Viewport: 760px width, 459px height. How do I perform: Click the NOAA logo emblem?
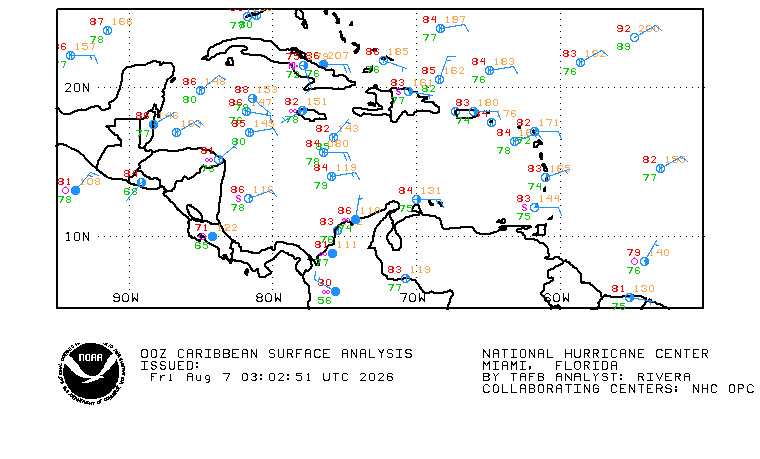click(92, 372)
